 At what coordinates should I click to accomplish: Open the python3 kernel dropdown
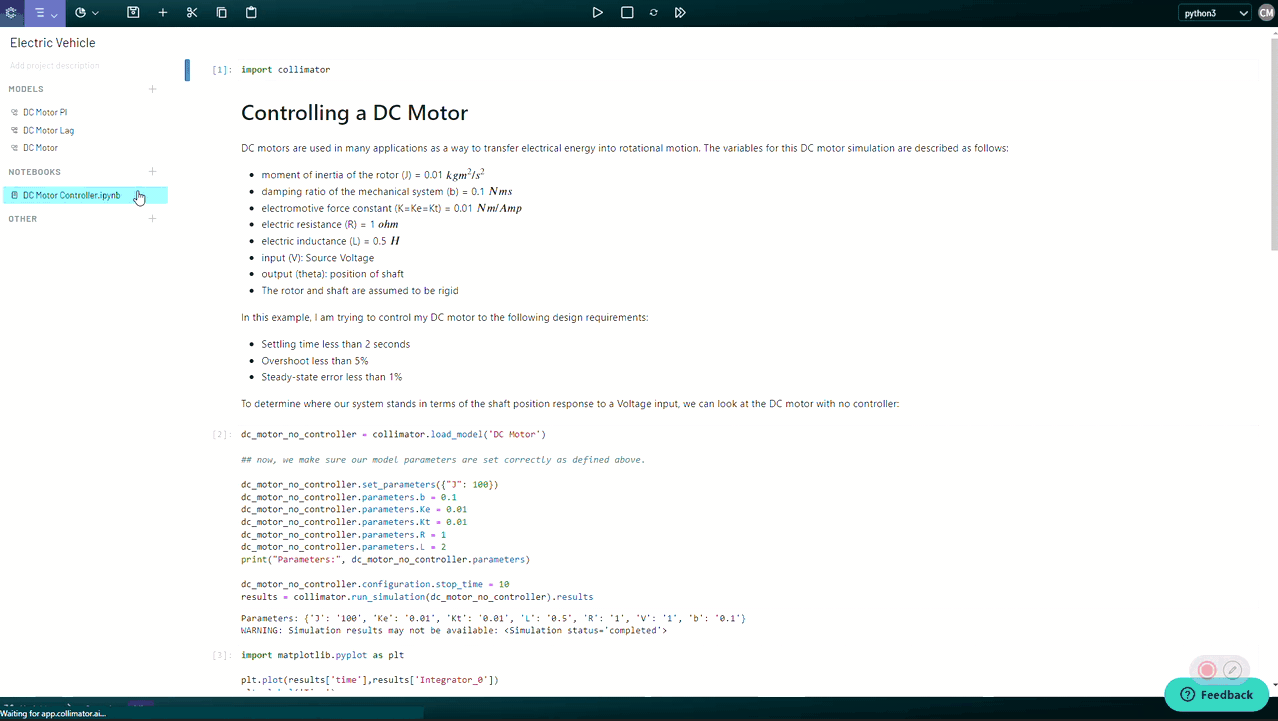coord(1215,12)
